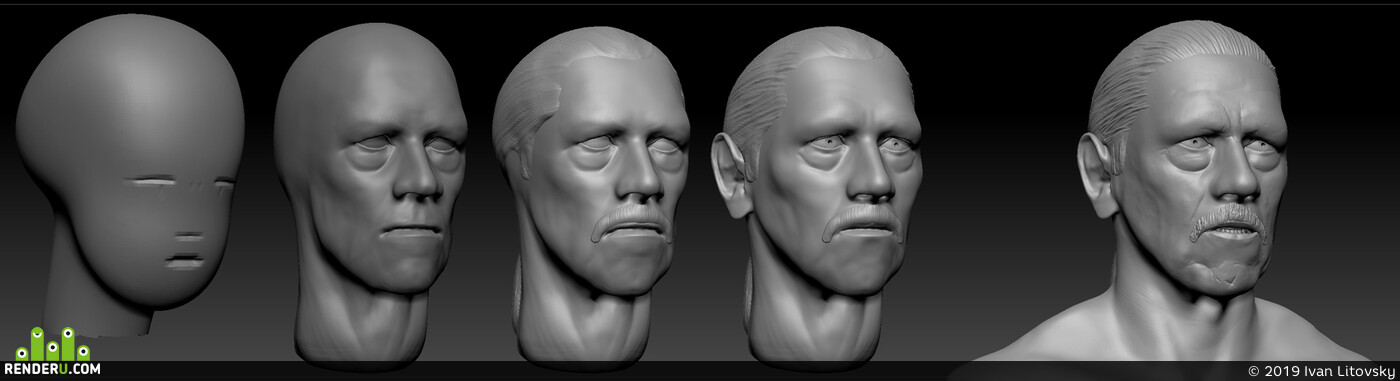Click the © 2019 Ivan Litovsky credit
Viewport: 1400px width, 381px height.
(x=1321, y=372)
